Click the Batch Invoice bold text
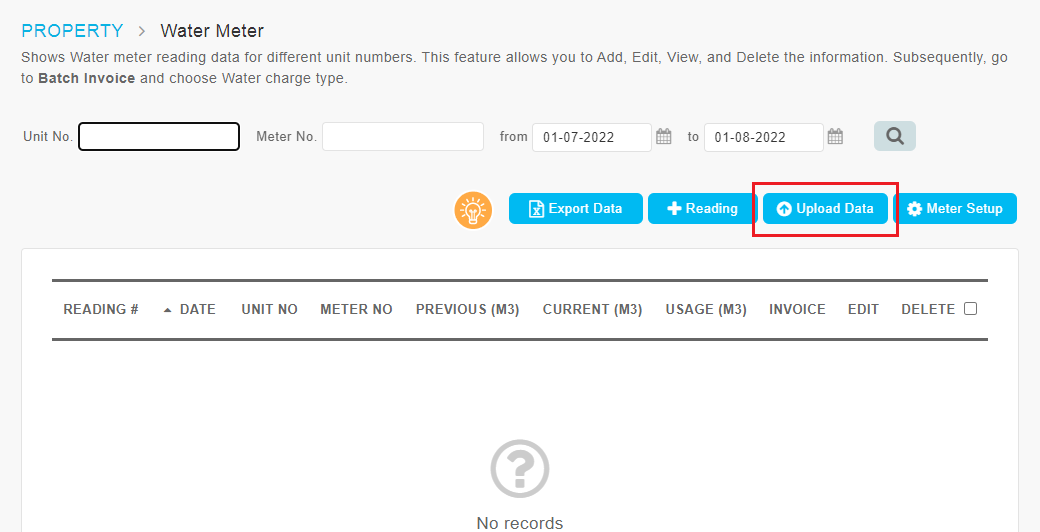The height and width of the screenshot is (532, 1040). pyautogui.click(x=87, y=78)
